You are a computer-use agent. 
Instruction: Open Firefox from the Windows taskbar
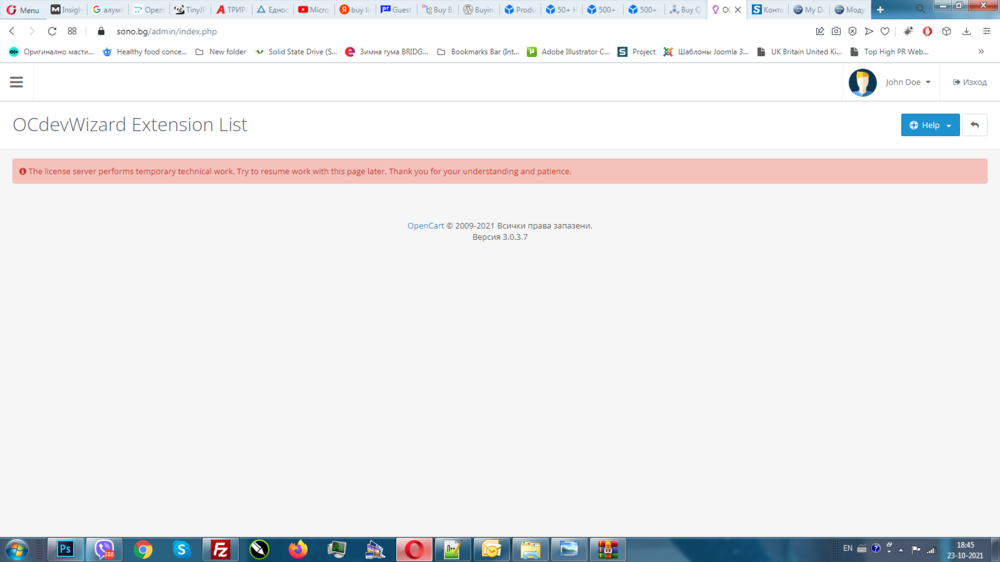coord(298,549)
